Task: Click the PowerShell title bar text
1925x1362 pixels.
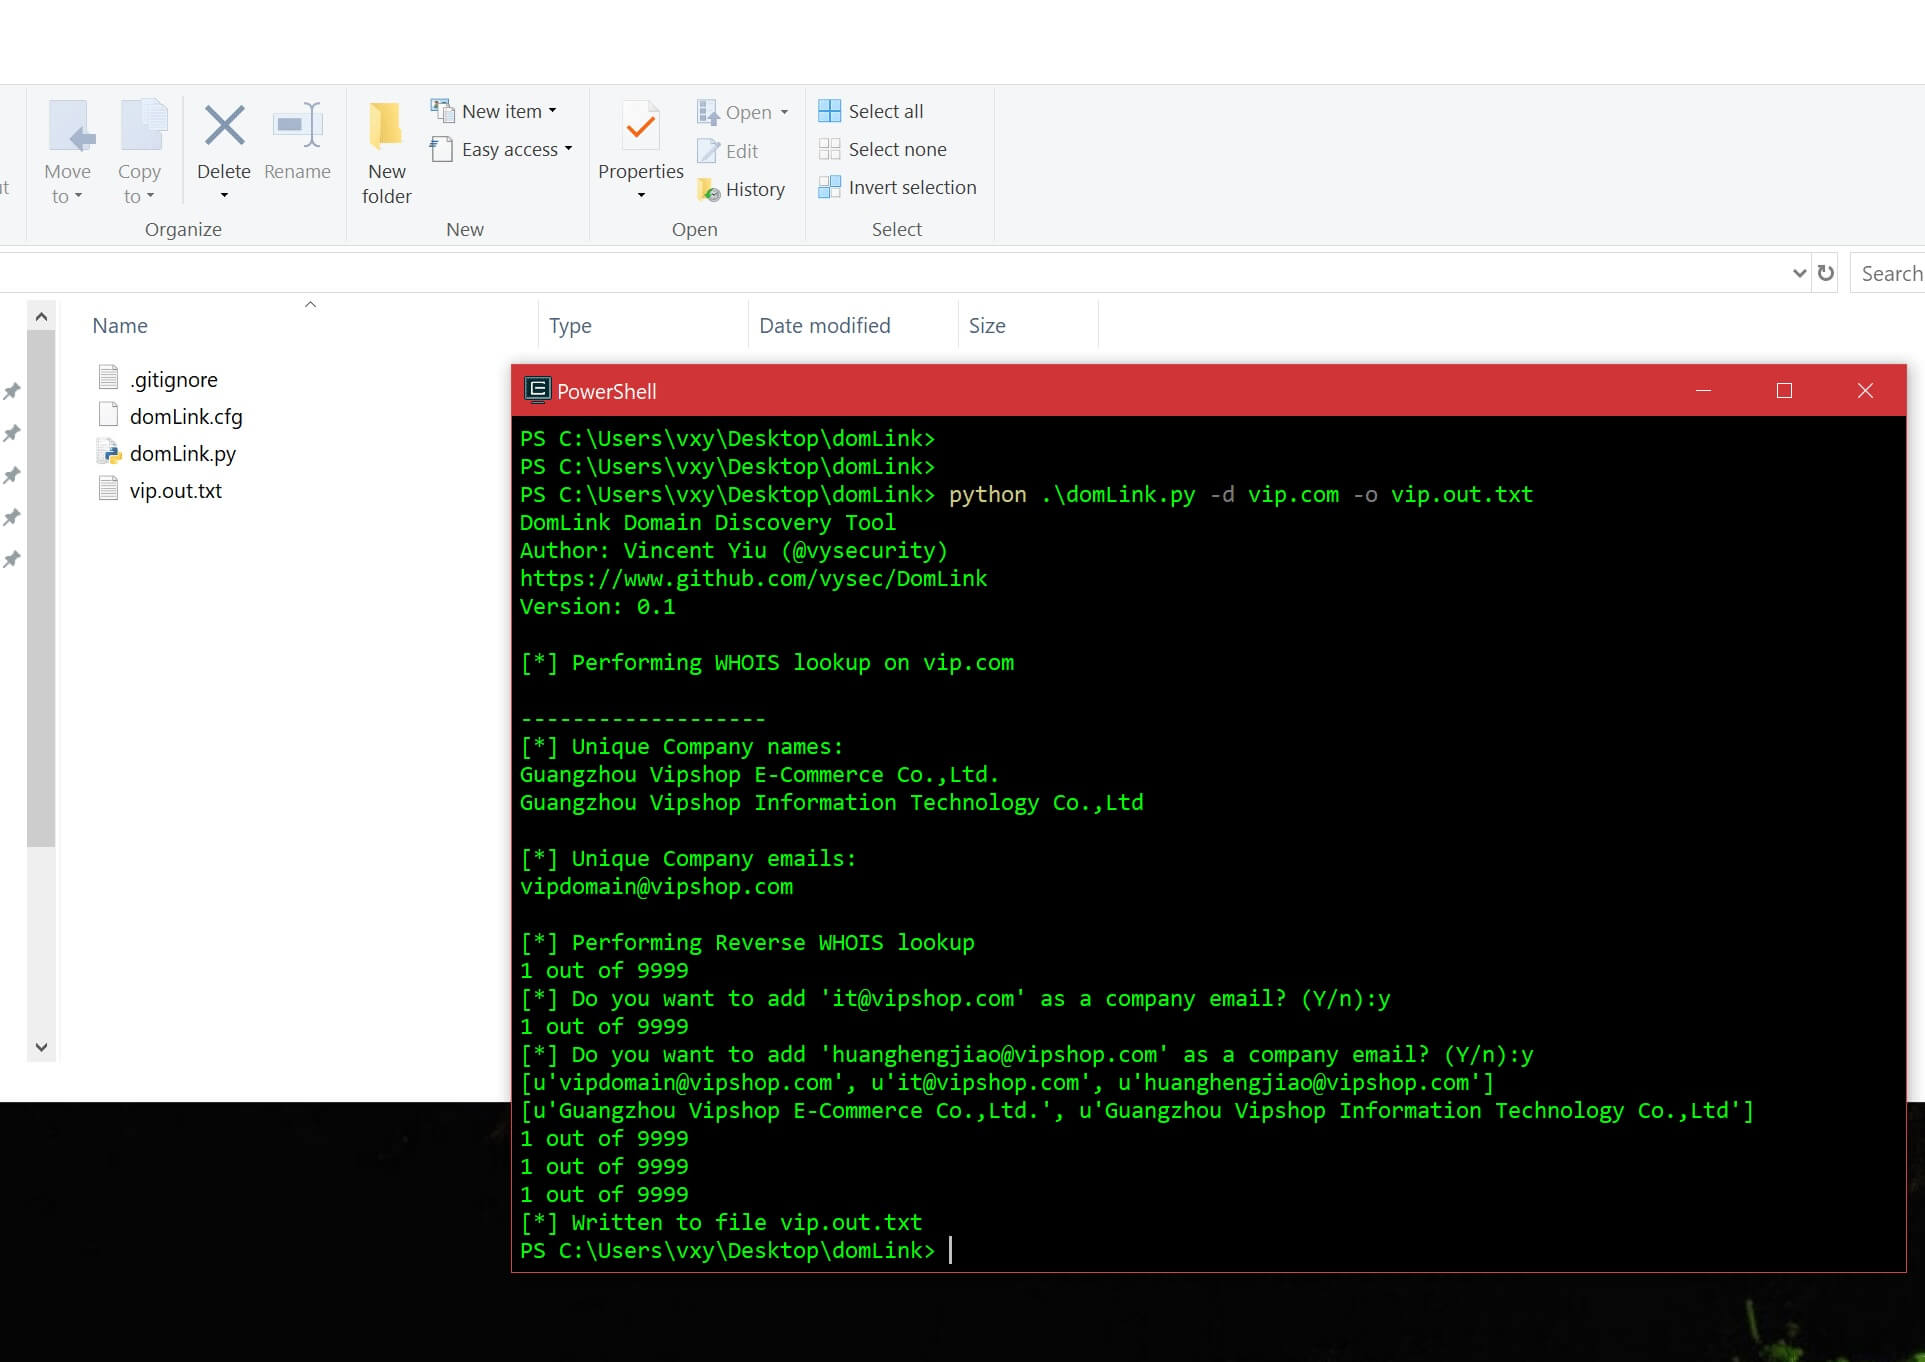Action: click(606, 391)
